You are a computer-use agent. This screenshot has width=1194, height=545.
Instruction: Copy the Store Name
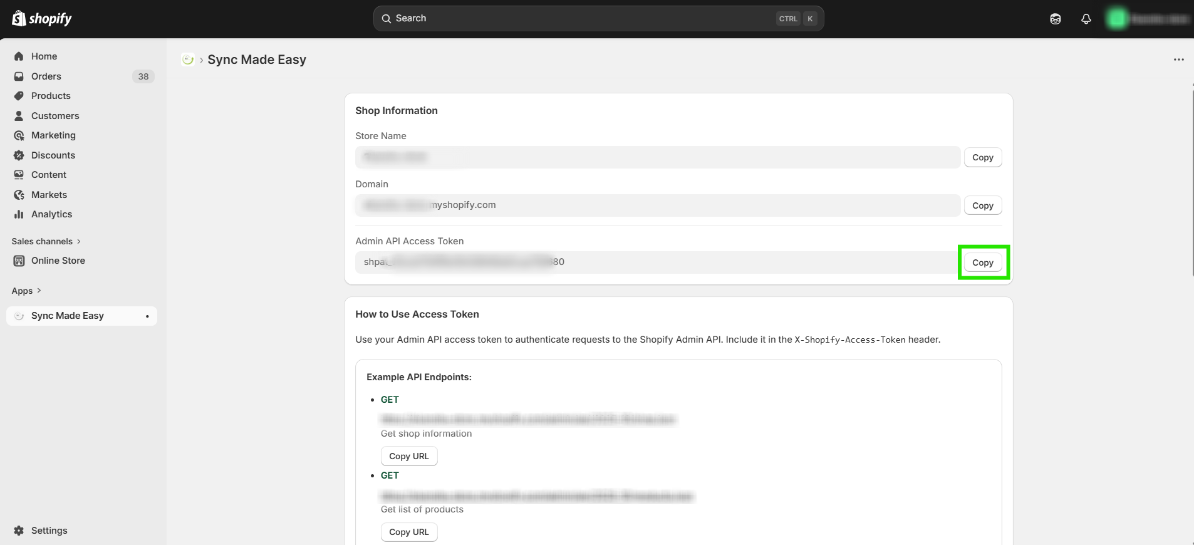point(983,157)
